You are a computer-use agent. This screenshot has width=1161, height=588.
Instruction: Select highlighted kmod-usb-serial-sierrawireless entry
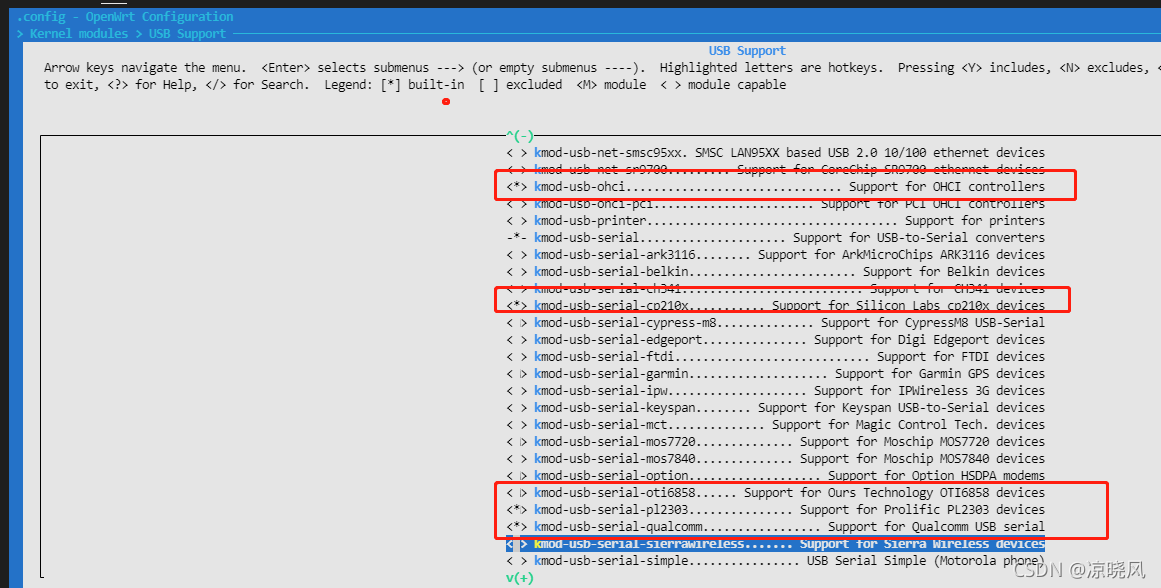775,544
